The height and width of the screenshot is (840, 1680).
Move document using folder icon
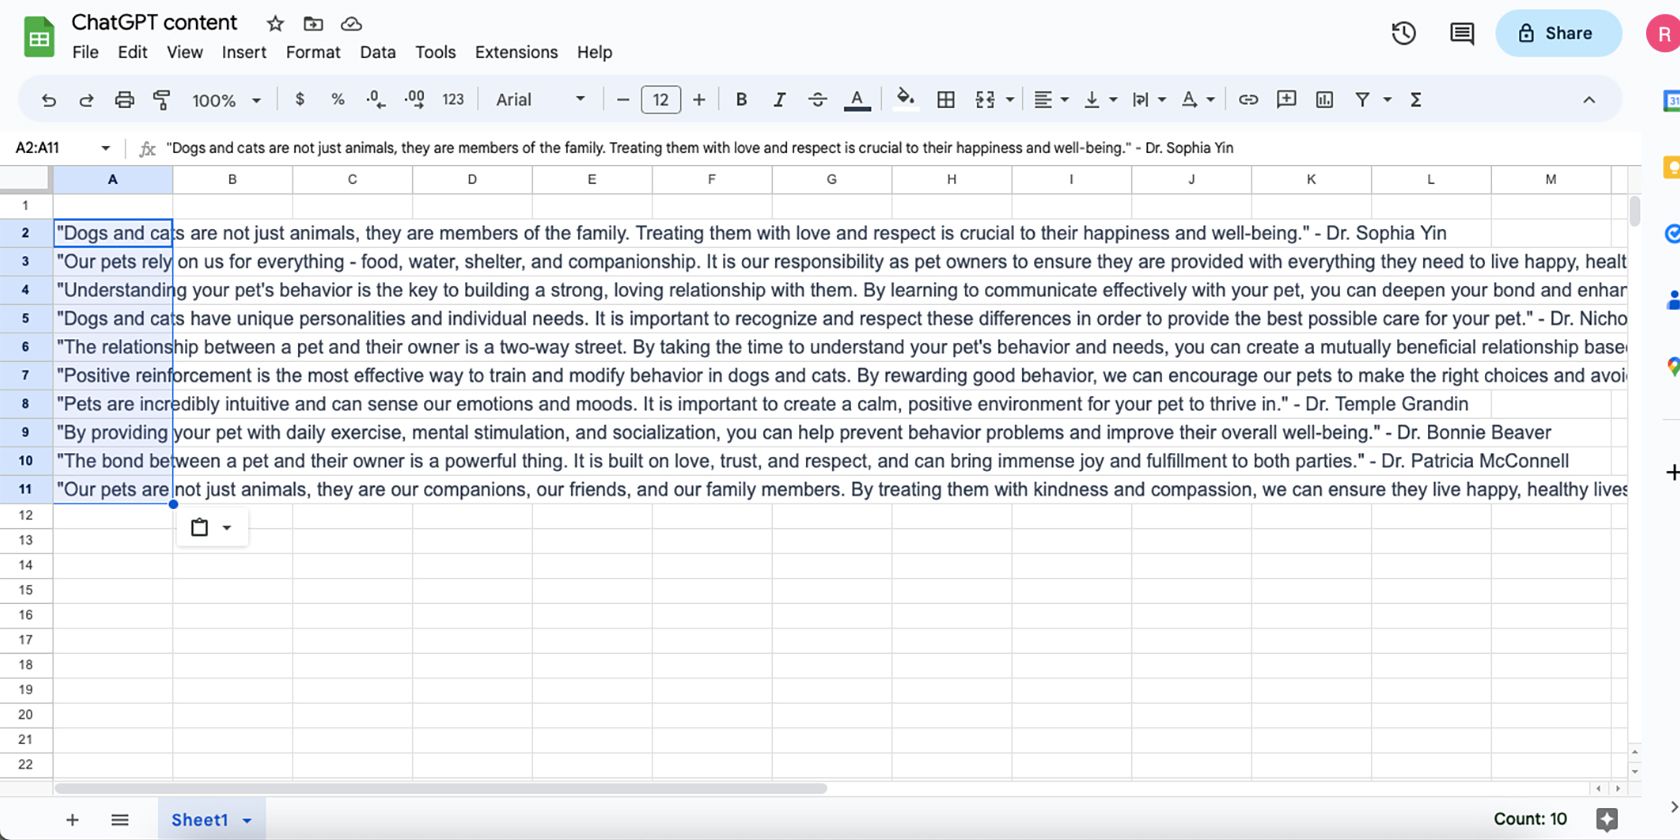tap(313, 23)
